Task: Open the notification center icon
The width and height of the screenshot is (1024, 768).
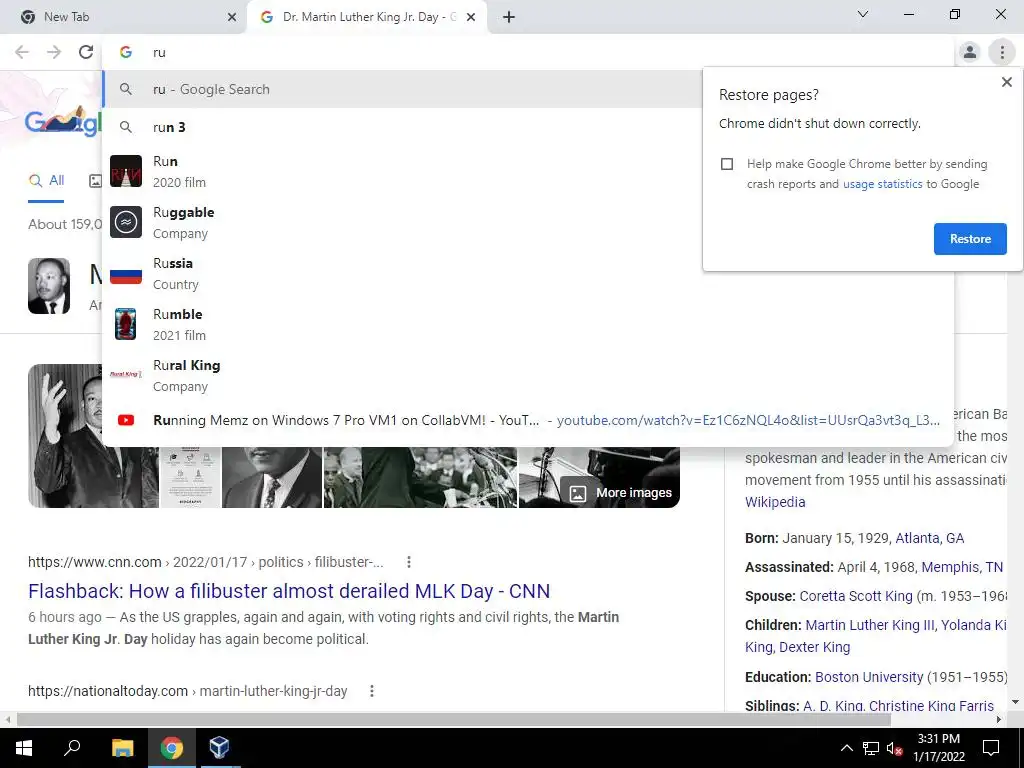Action: click(991, 748)
